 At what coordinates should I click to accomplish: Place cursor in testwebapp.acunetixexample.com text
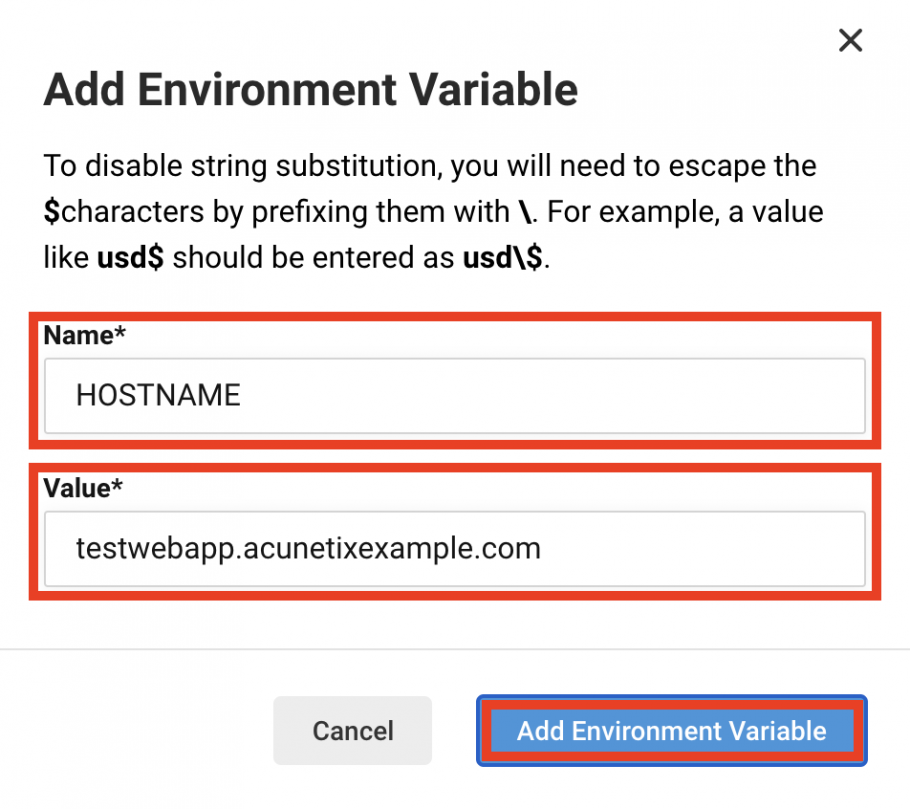tap(308, 548)
